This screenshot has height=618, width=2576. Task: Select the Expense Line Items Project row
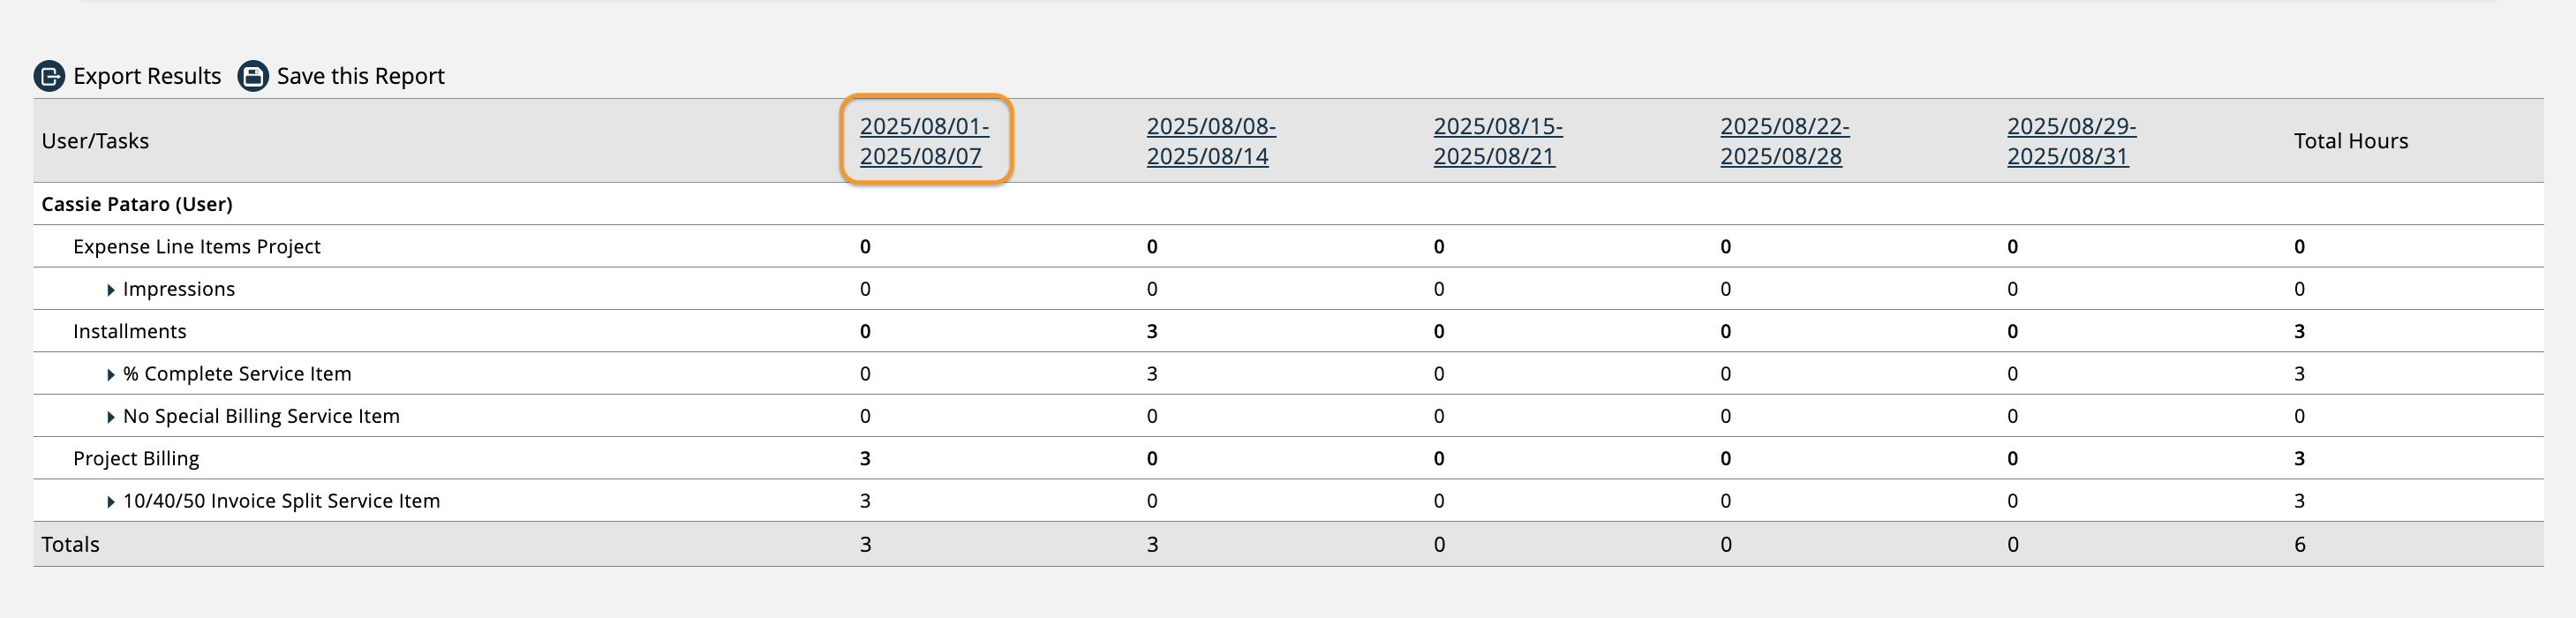[197, 246]
